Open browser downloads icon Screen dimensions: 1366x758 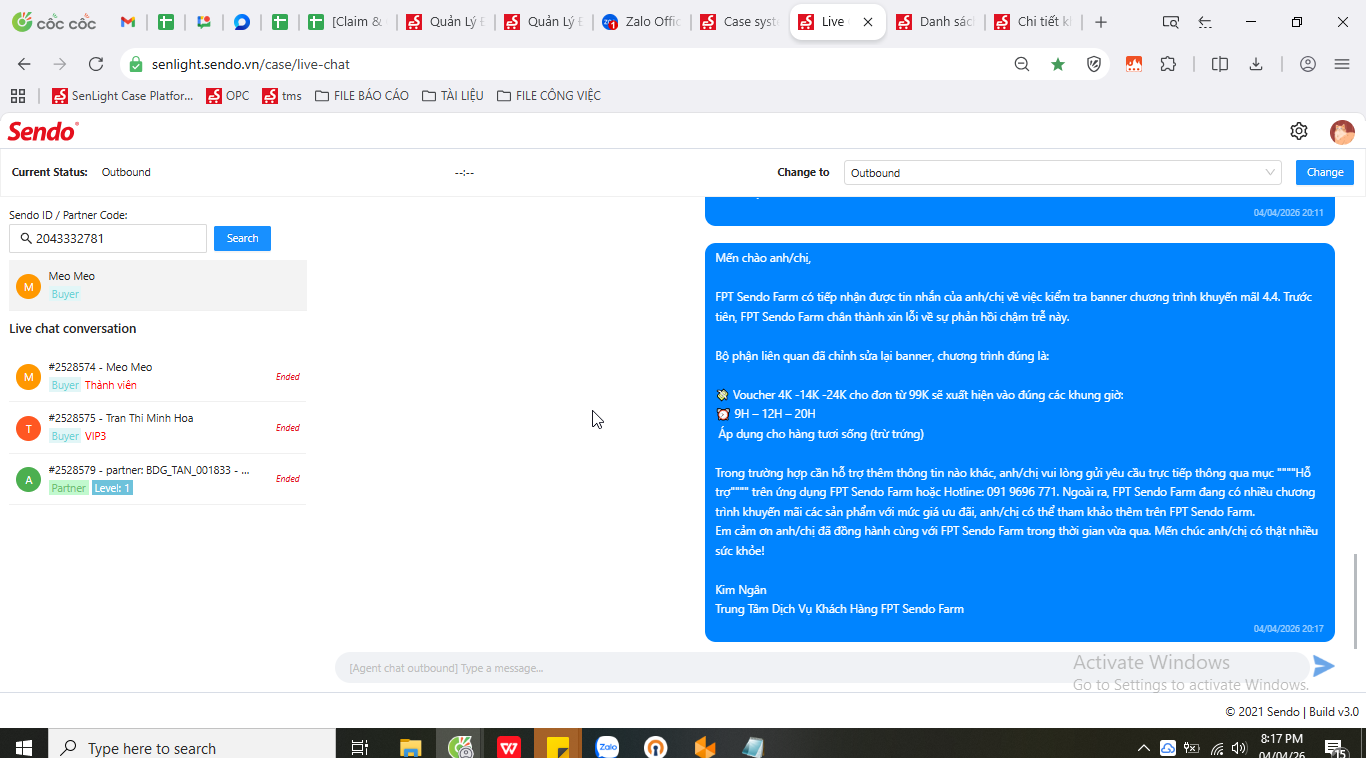click(1256, 64)
